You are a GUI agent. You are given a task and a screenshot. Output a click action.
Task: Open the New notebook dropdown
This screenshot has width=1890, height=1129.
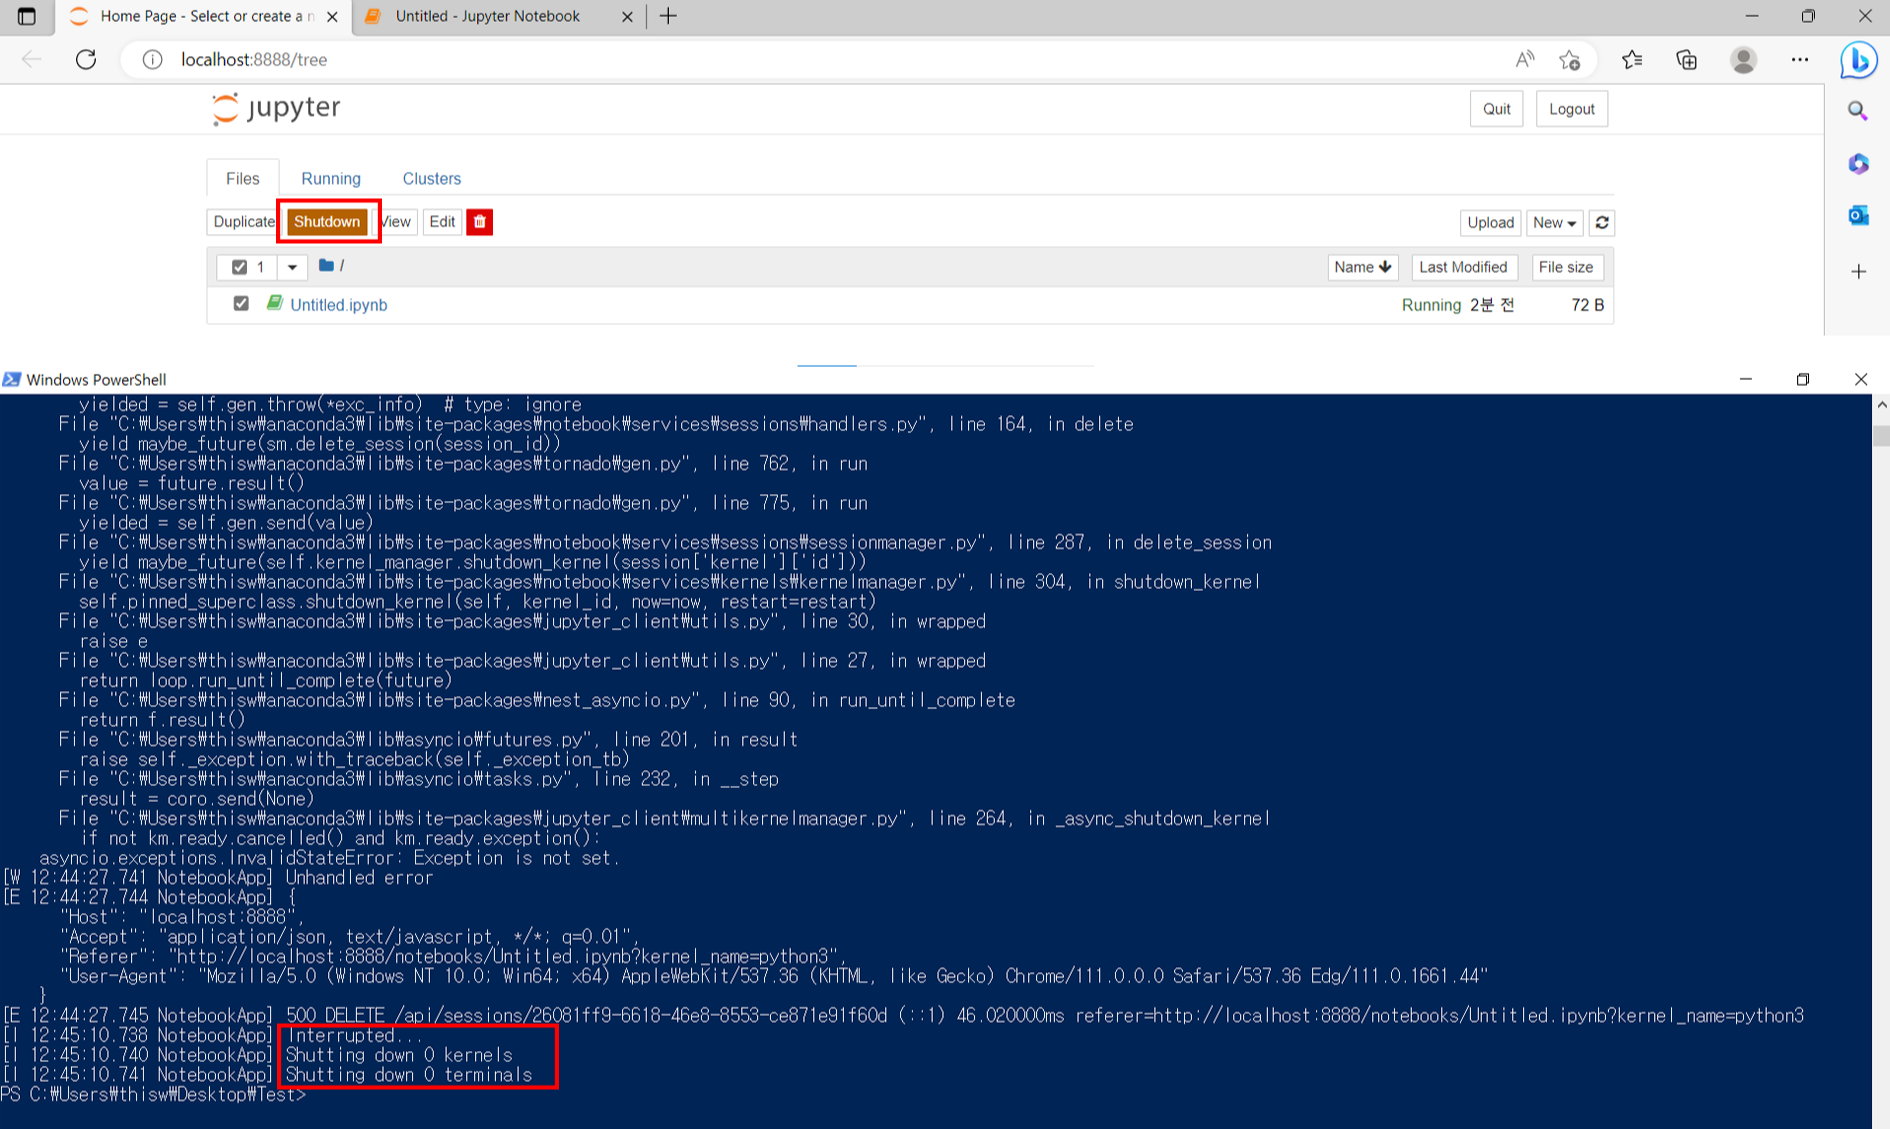[1555, 223]
